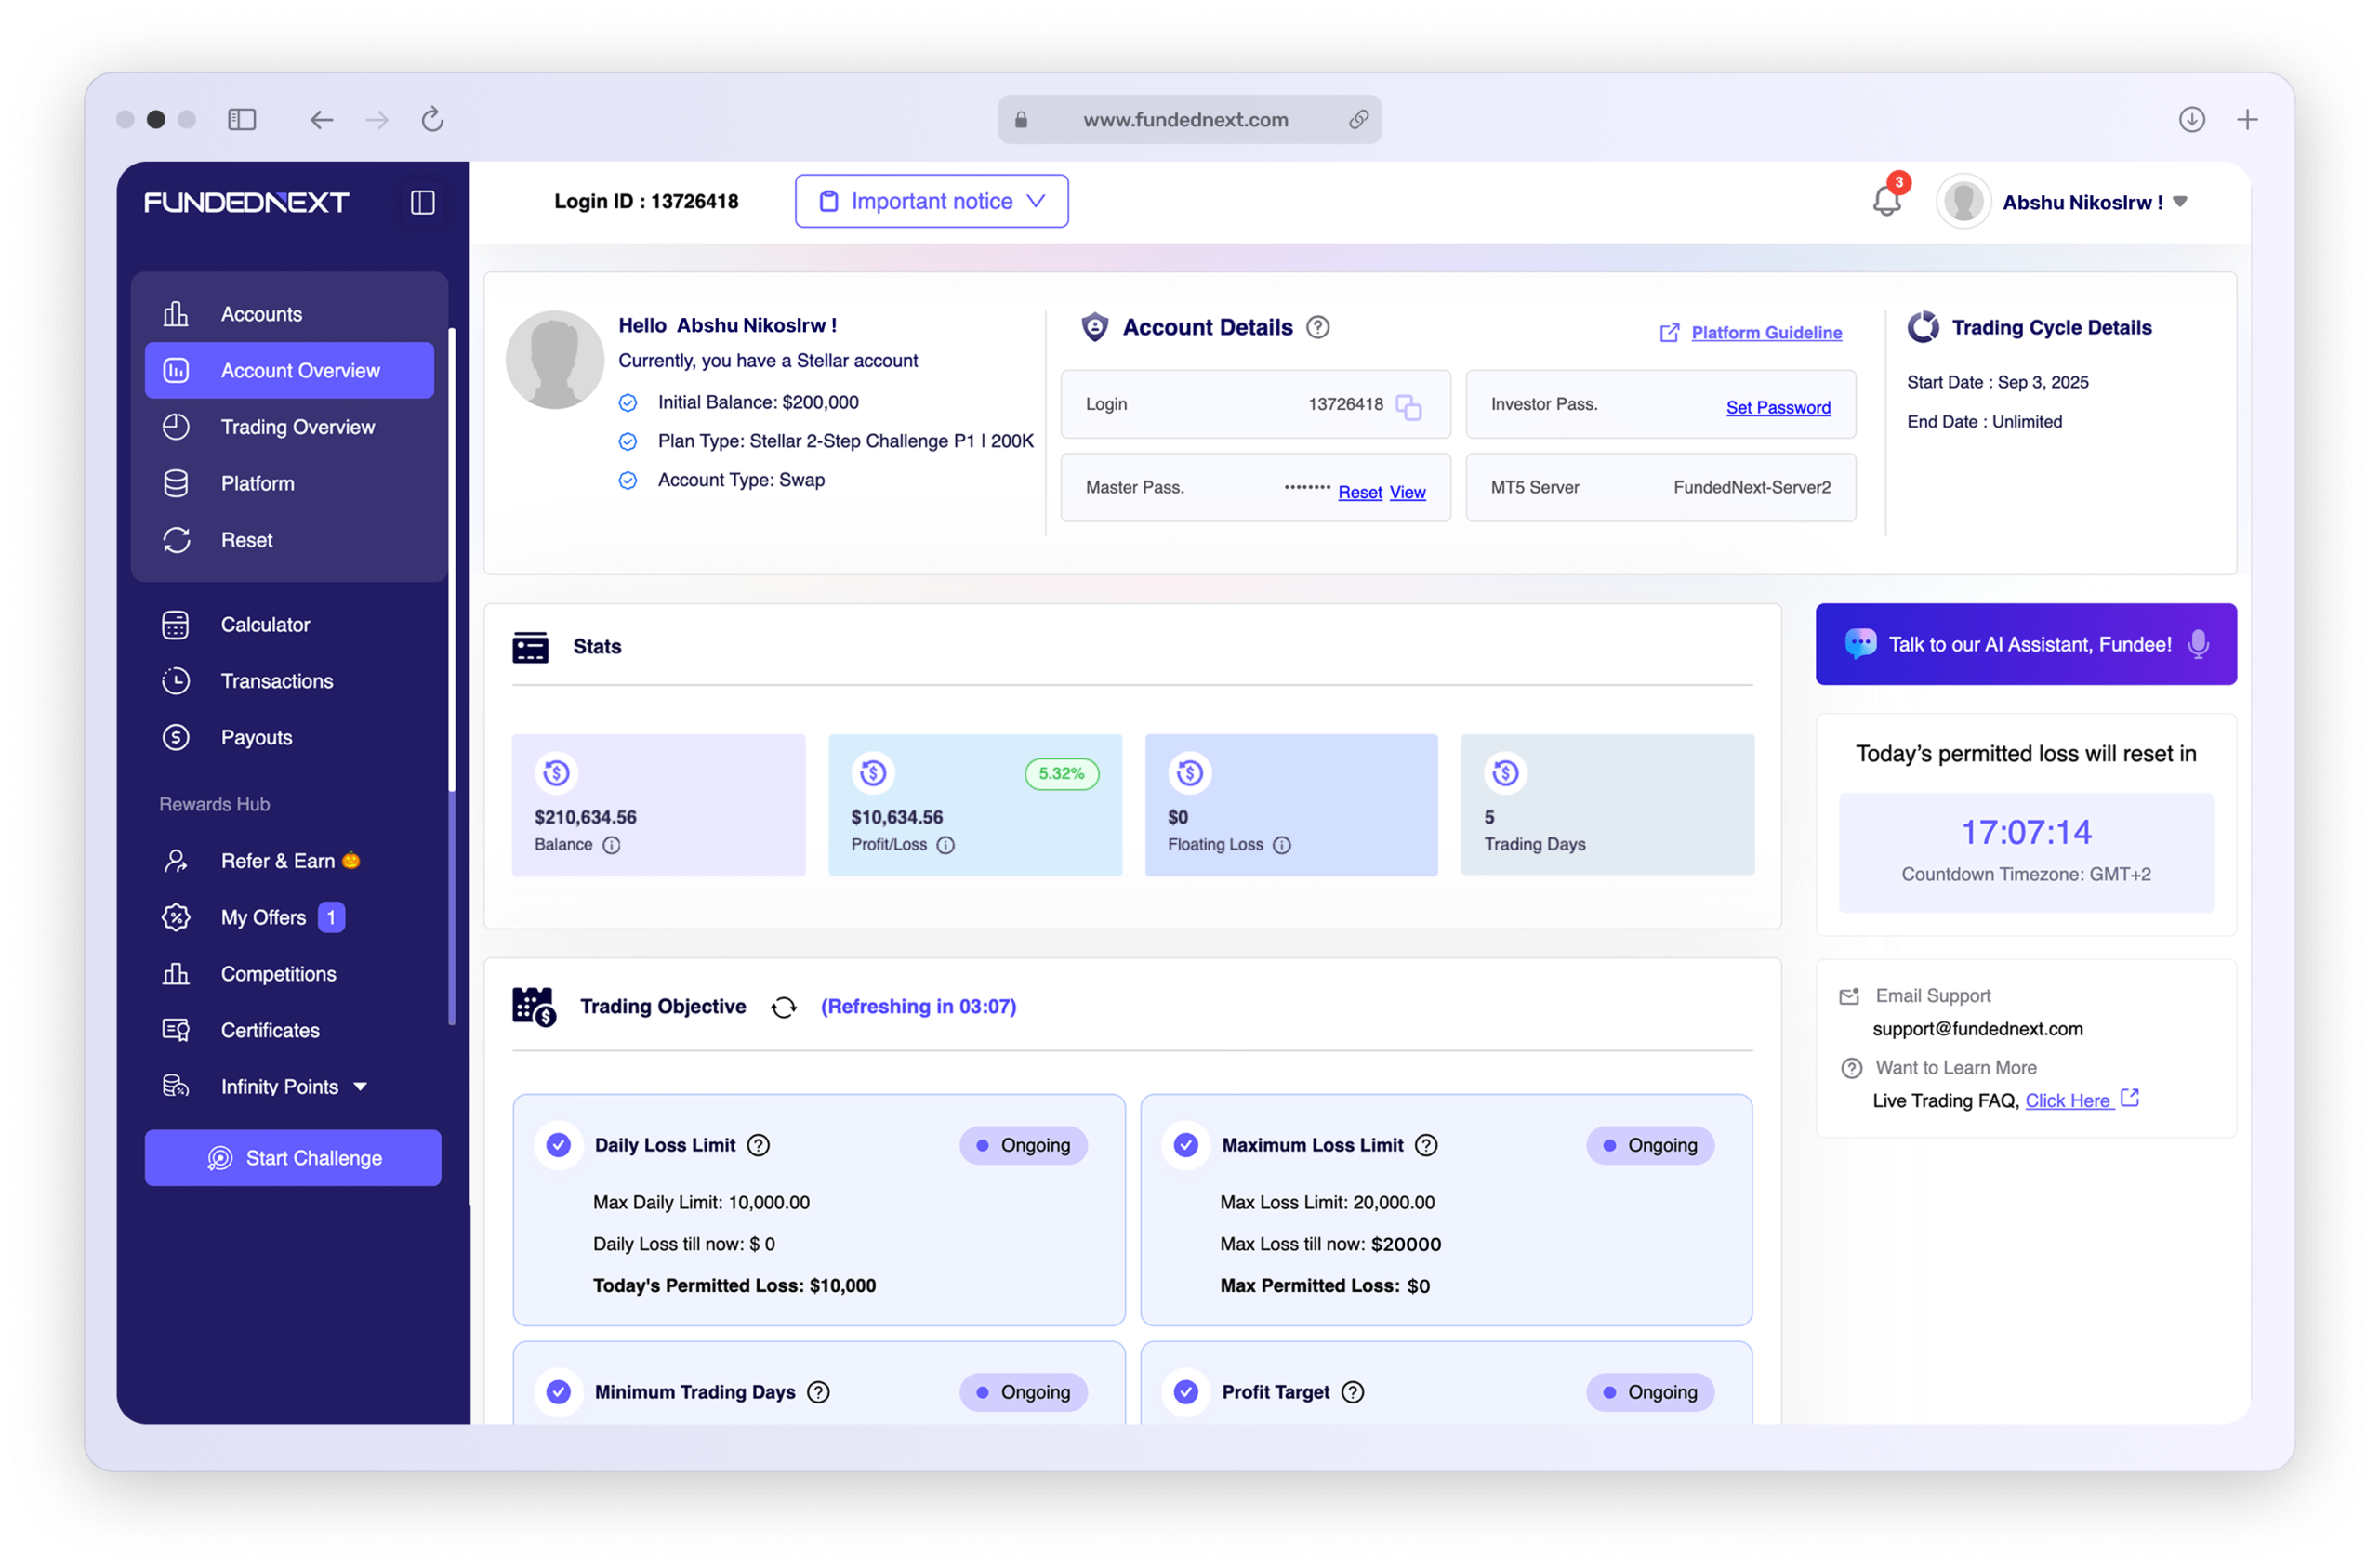
Task: Open the Platform Guideline link
Action: [x=1766, y=332]
